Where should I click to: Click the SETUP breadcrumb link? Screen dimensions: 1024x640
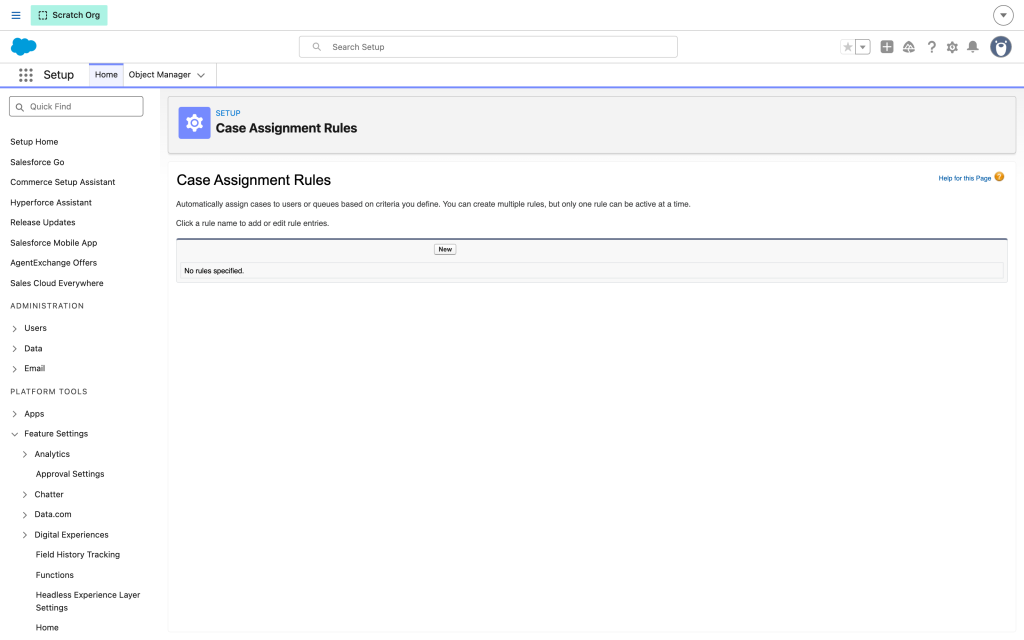tap(228, 113)
